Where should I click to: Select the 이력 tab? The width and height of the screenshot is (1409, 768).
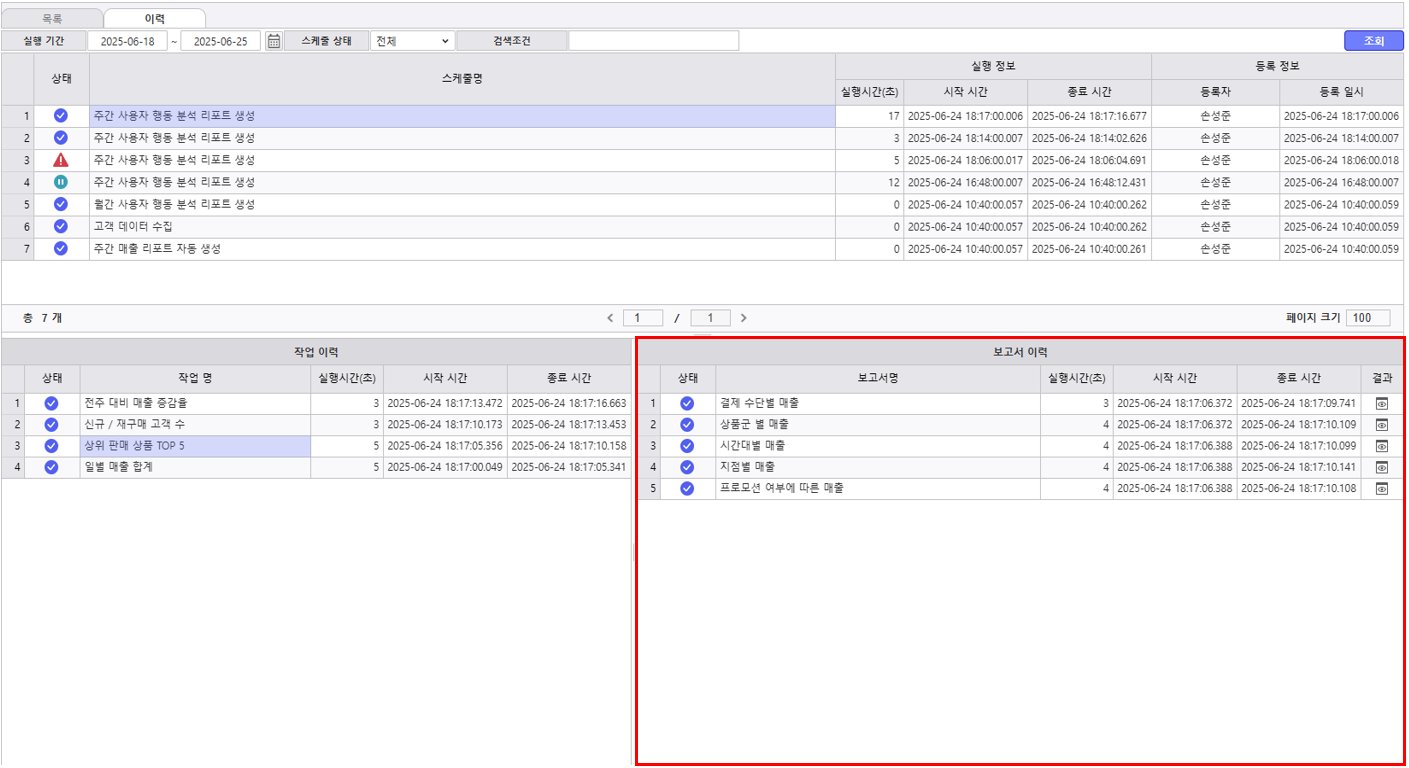pyautogui.click(x=155, y=18)
